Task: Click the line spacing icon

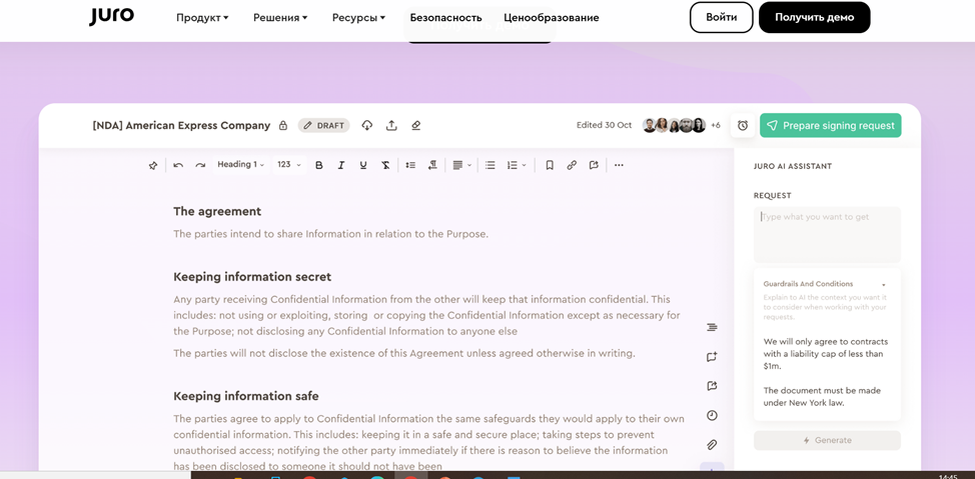Action: point(410,165)
